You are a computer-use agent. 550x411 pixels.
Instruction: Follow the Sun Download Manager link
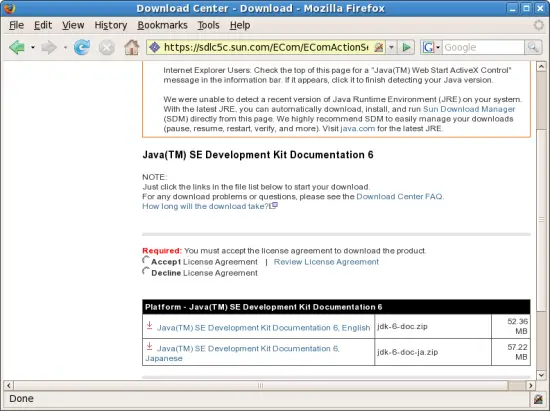(469, 109)
